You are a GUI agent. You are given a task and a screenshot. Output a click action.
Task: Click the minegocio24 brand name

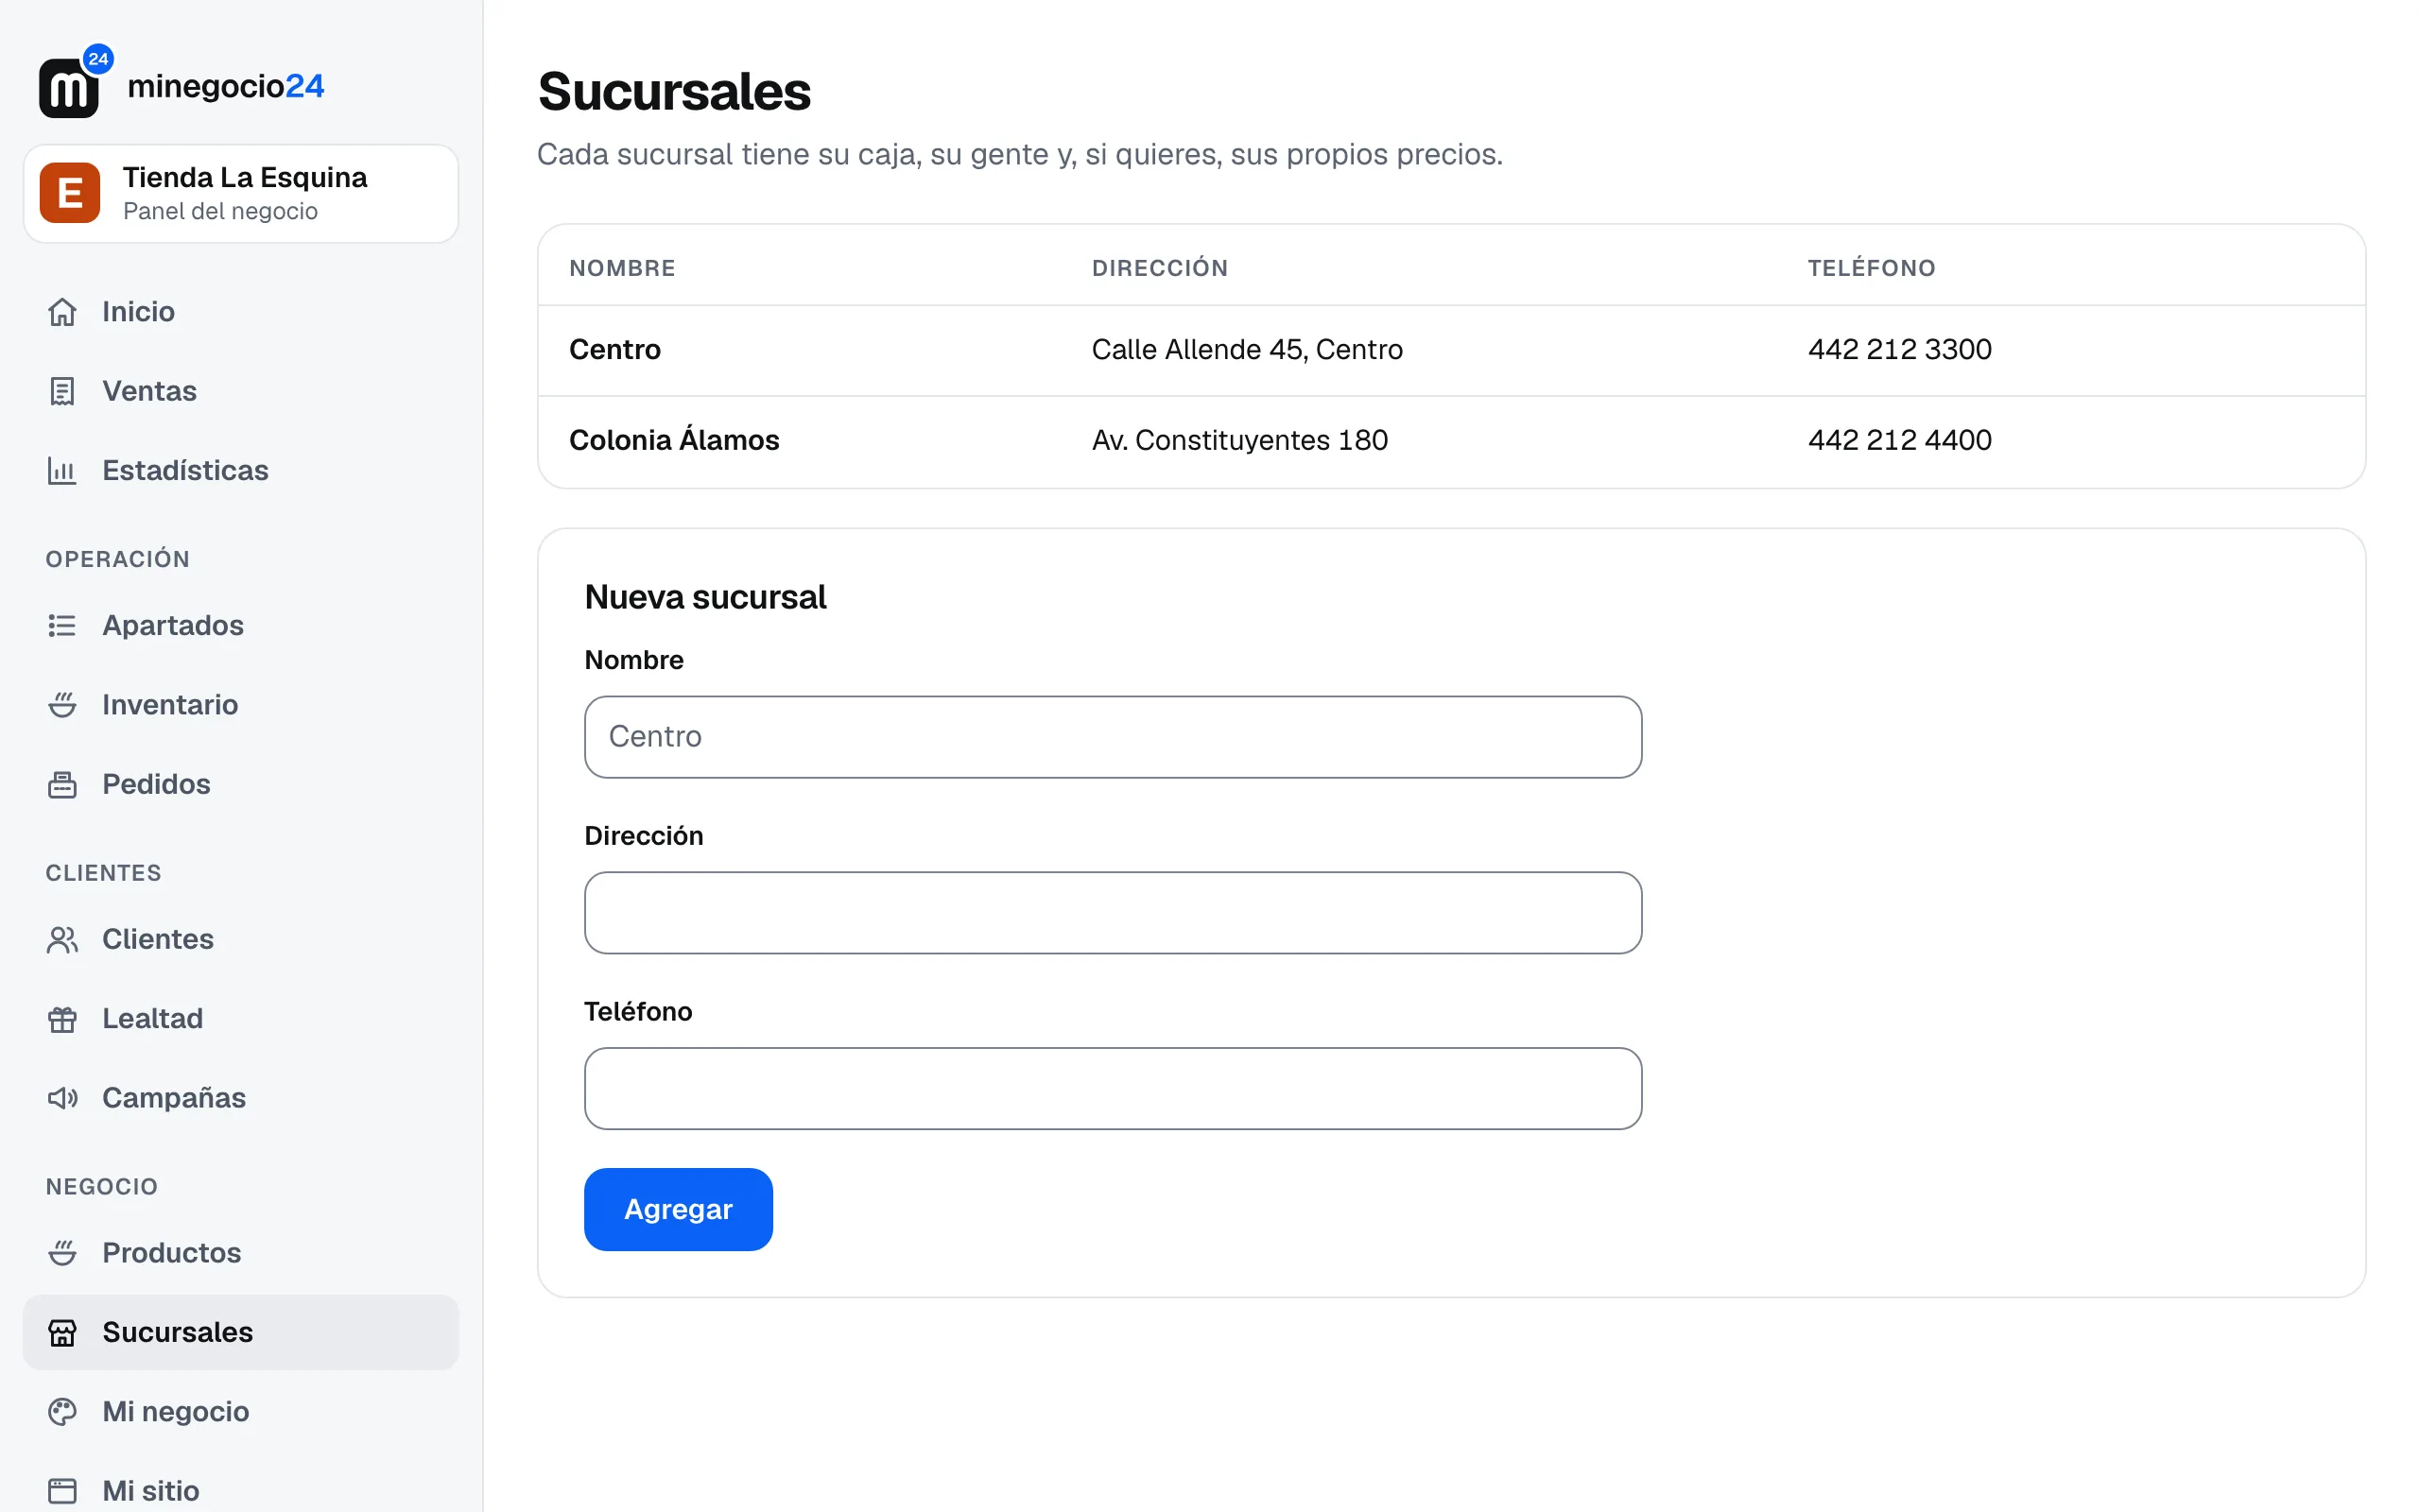tap(226, 86)
